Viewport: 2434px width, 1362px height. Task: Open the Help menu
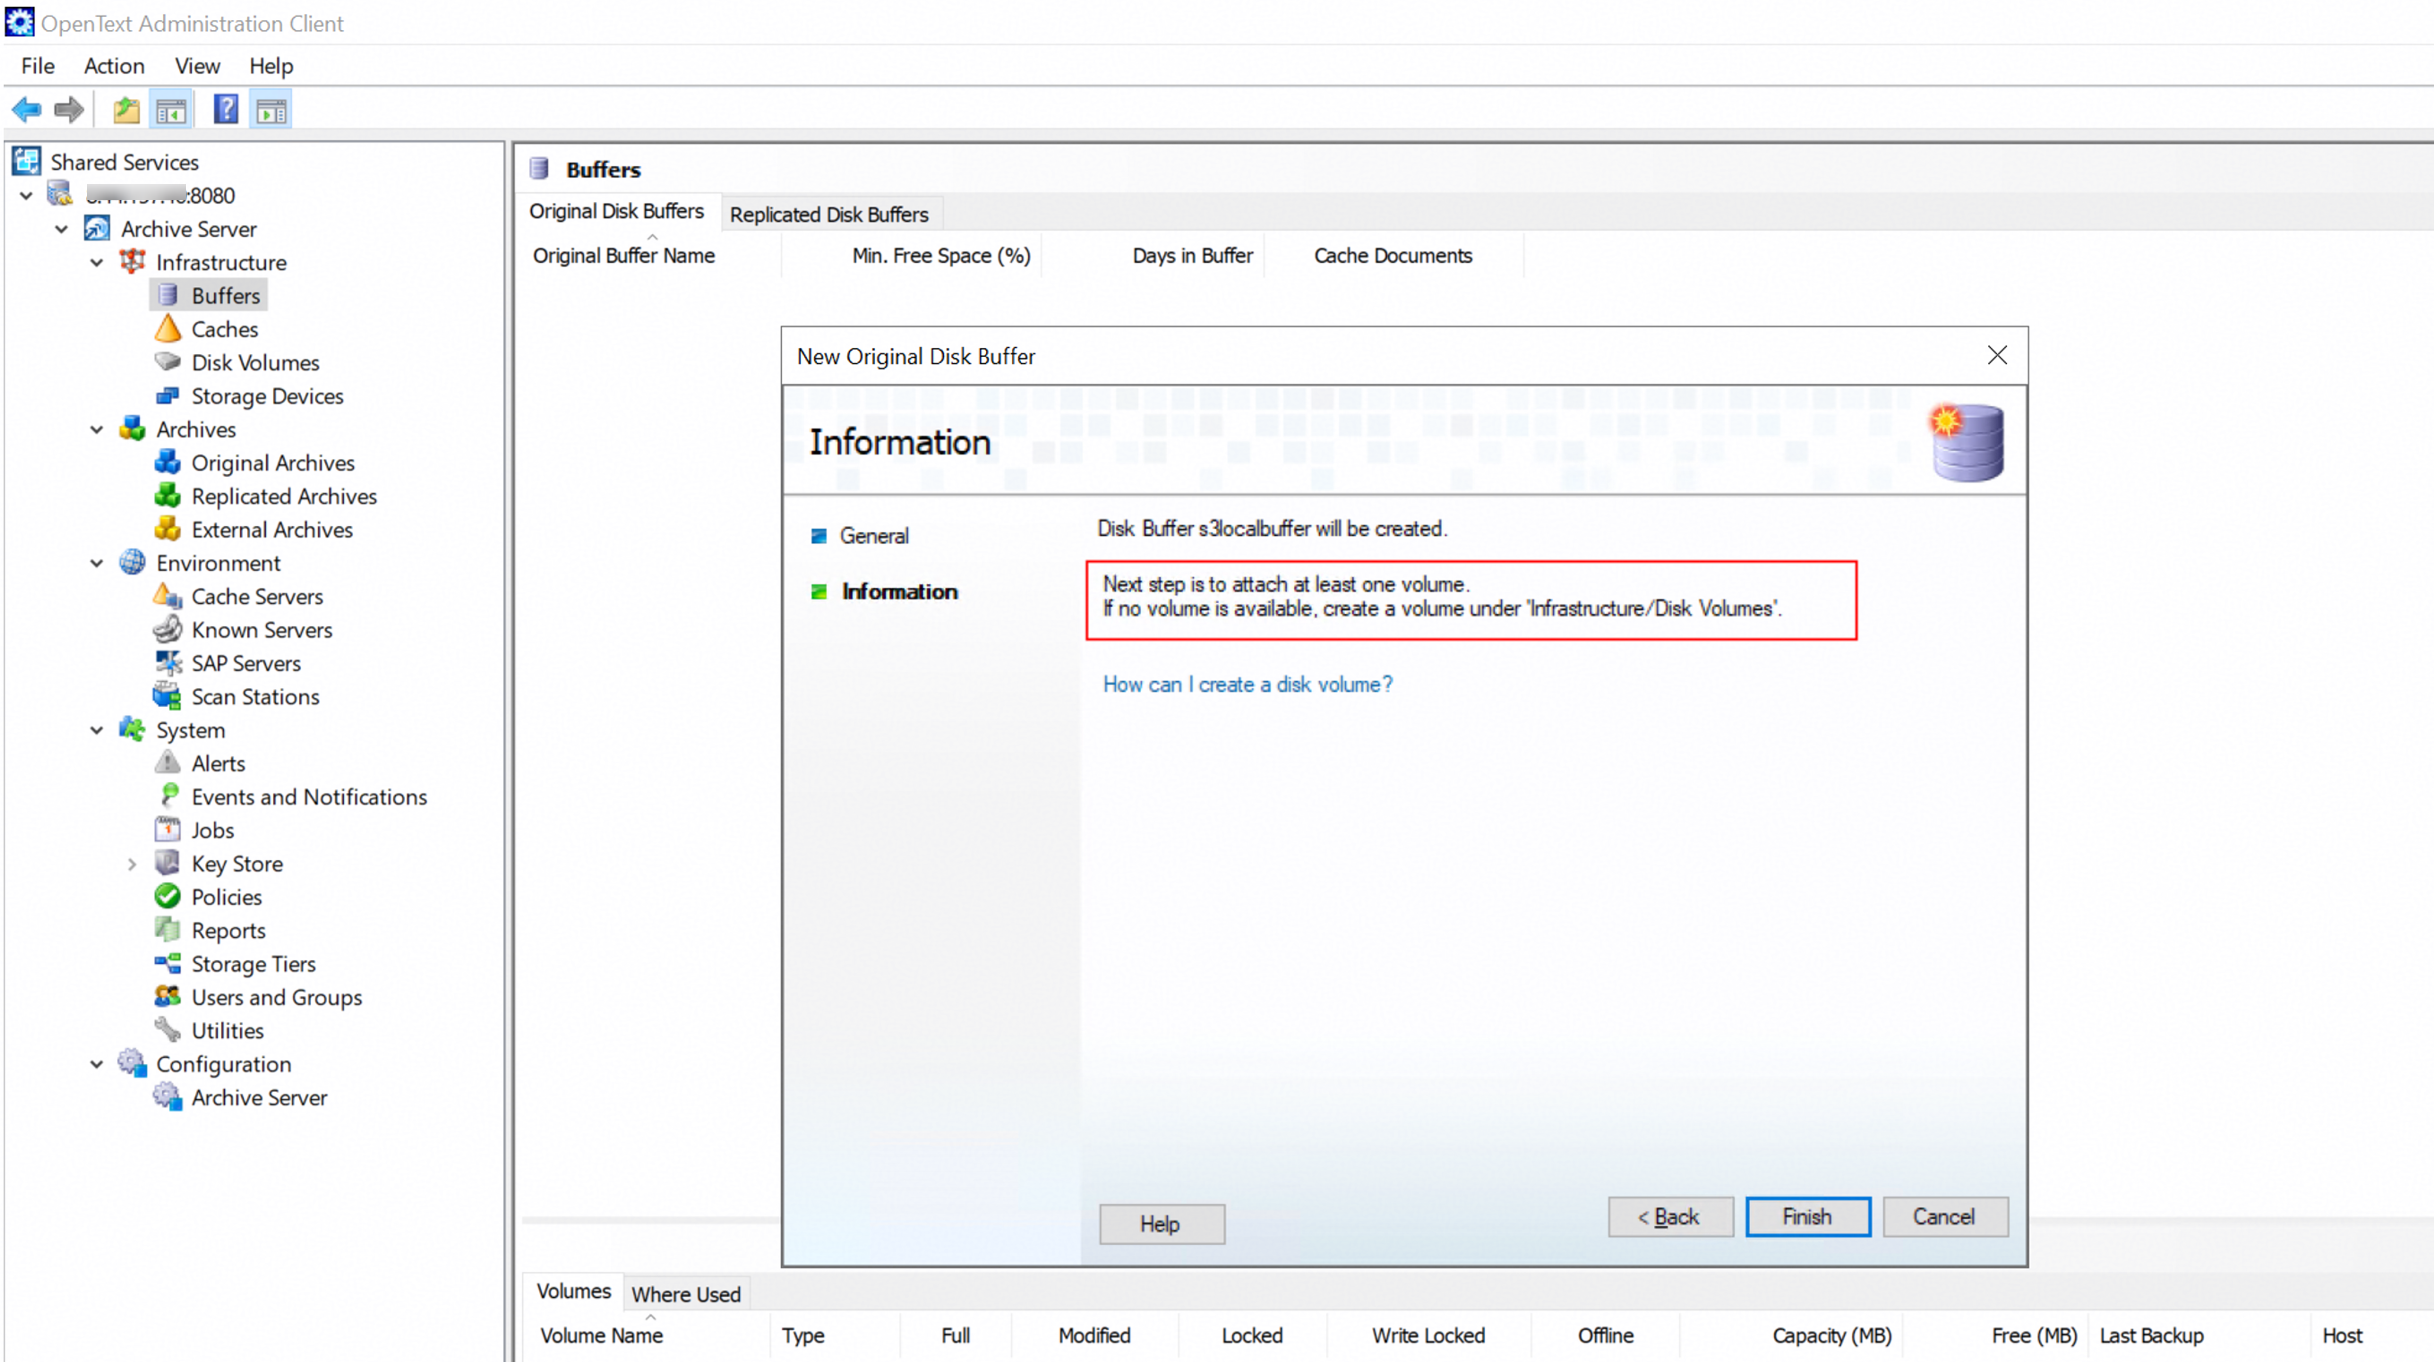(271, 66)
